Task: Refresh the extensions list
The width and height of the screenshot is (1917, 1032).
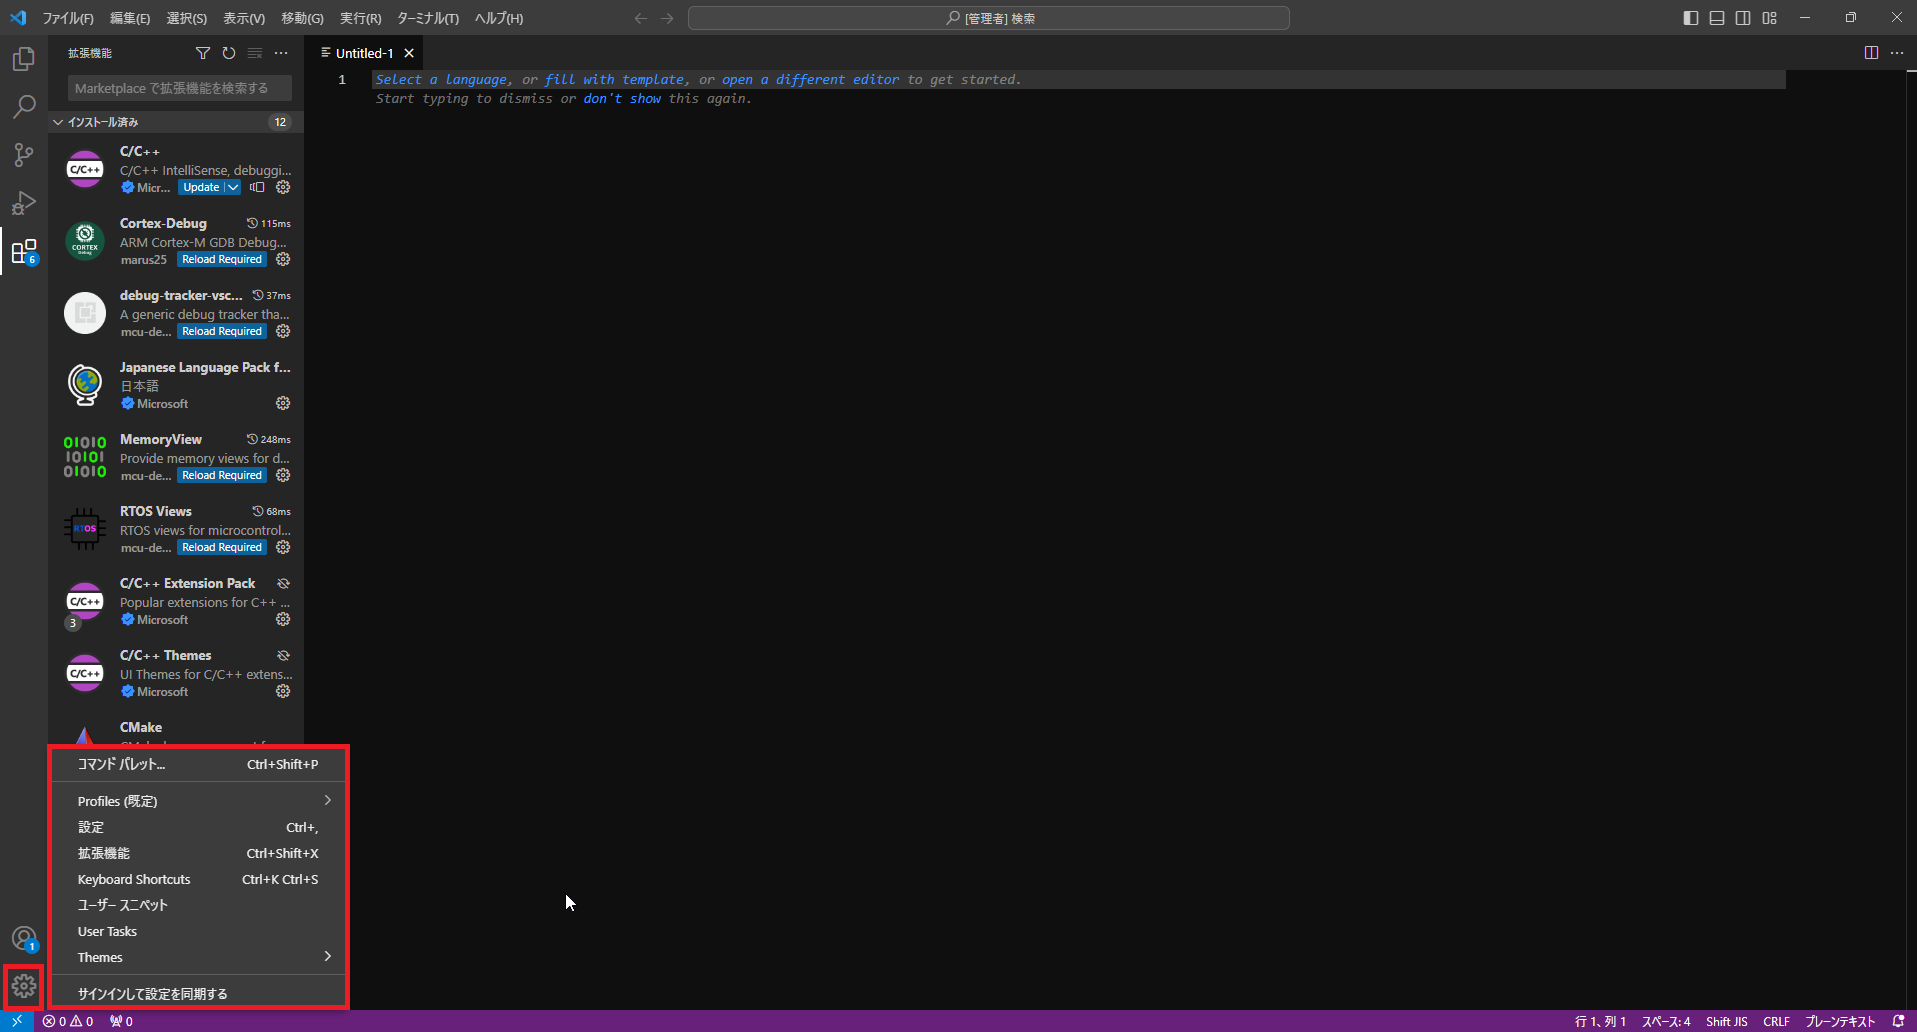Action: pyautogui.click(x=229, y=53)
